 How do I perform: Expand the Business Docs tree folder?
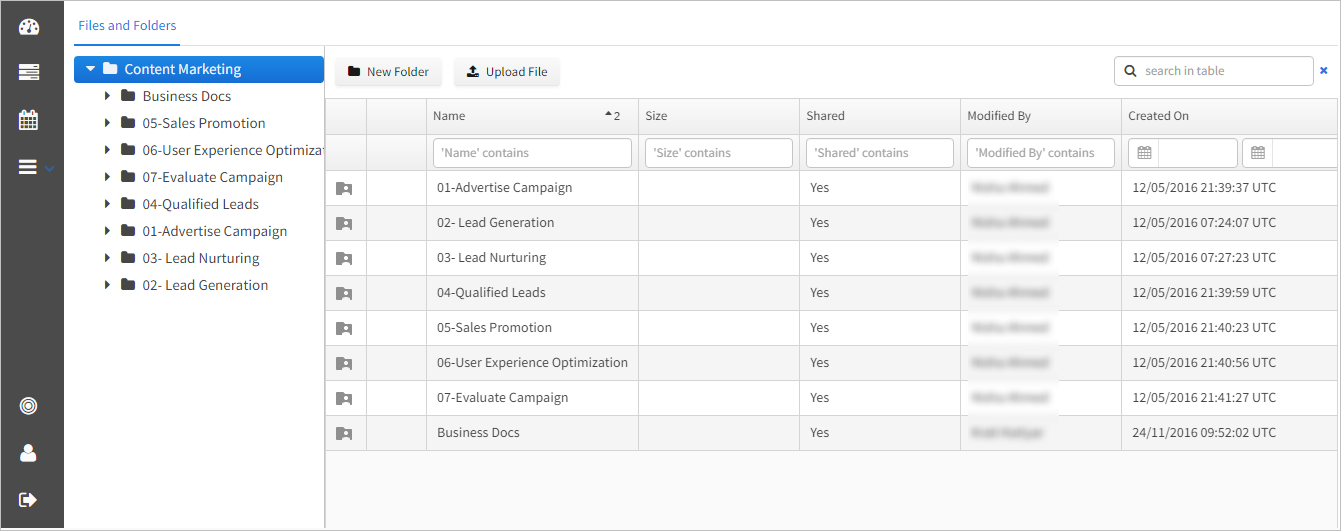108,96
